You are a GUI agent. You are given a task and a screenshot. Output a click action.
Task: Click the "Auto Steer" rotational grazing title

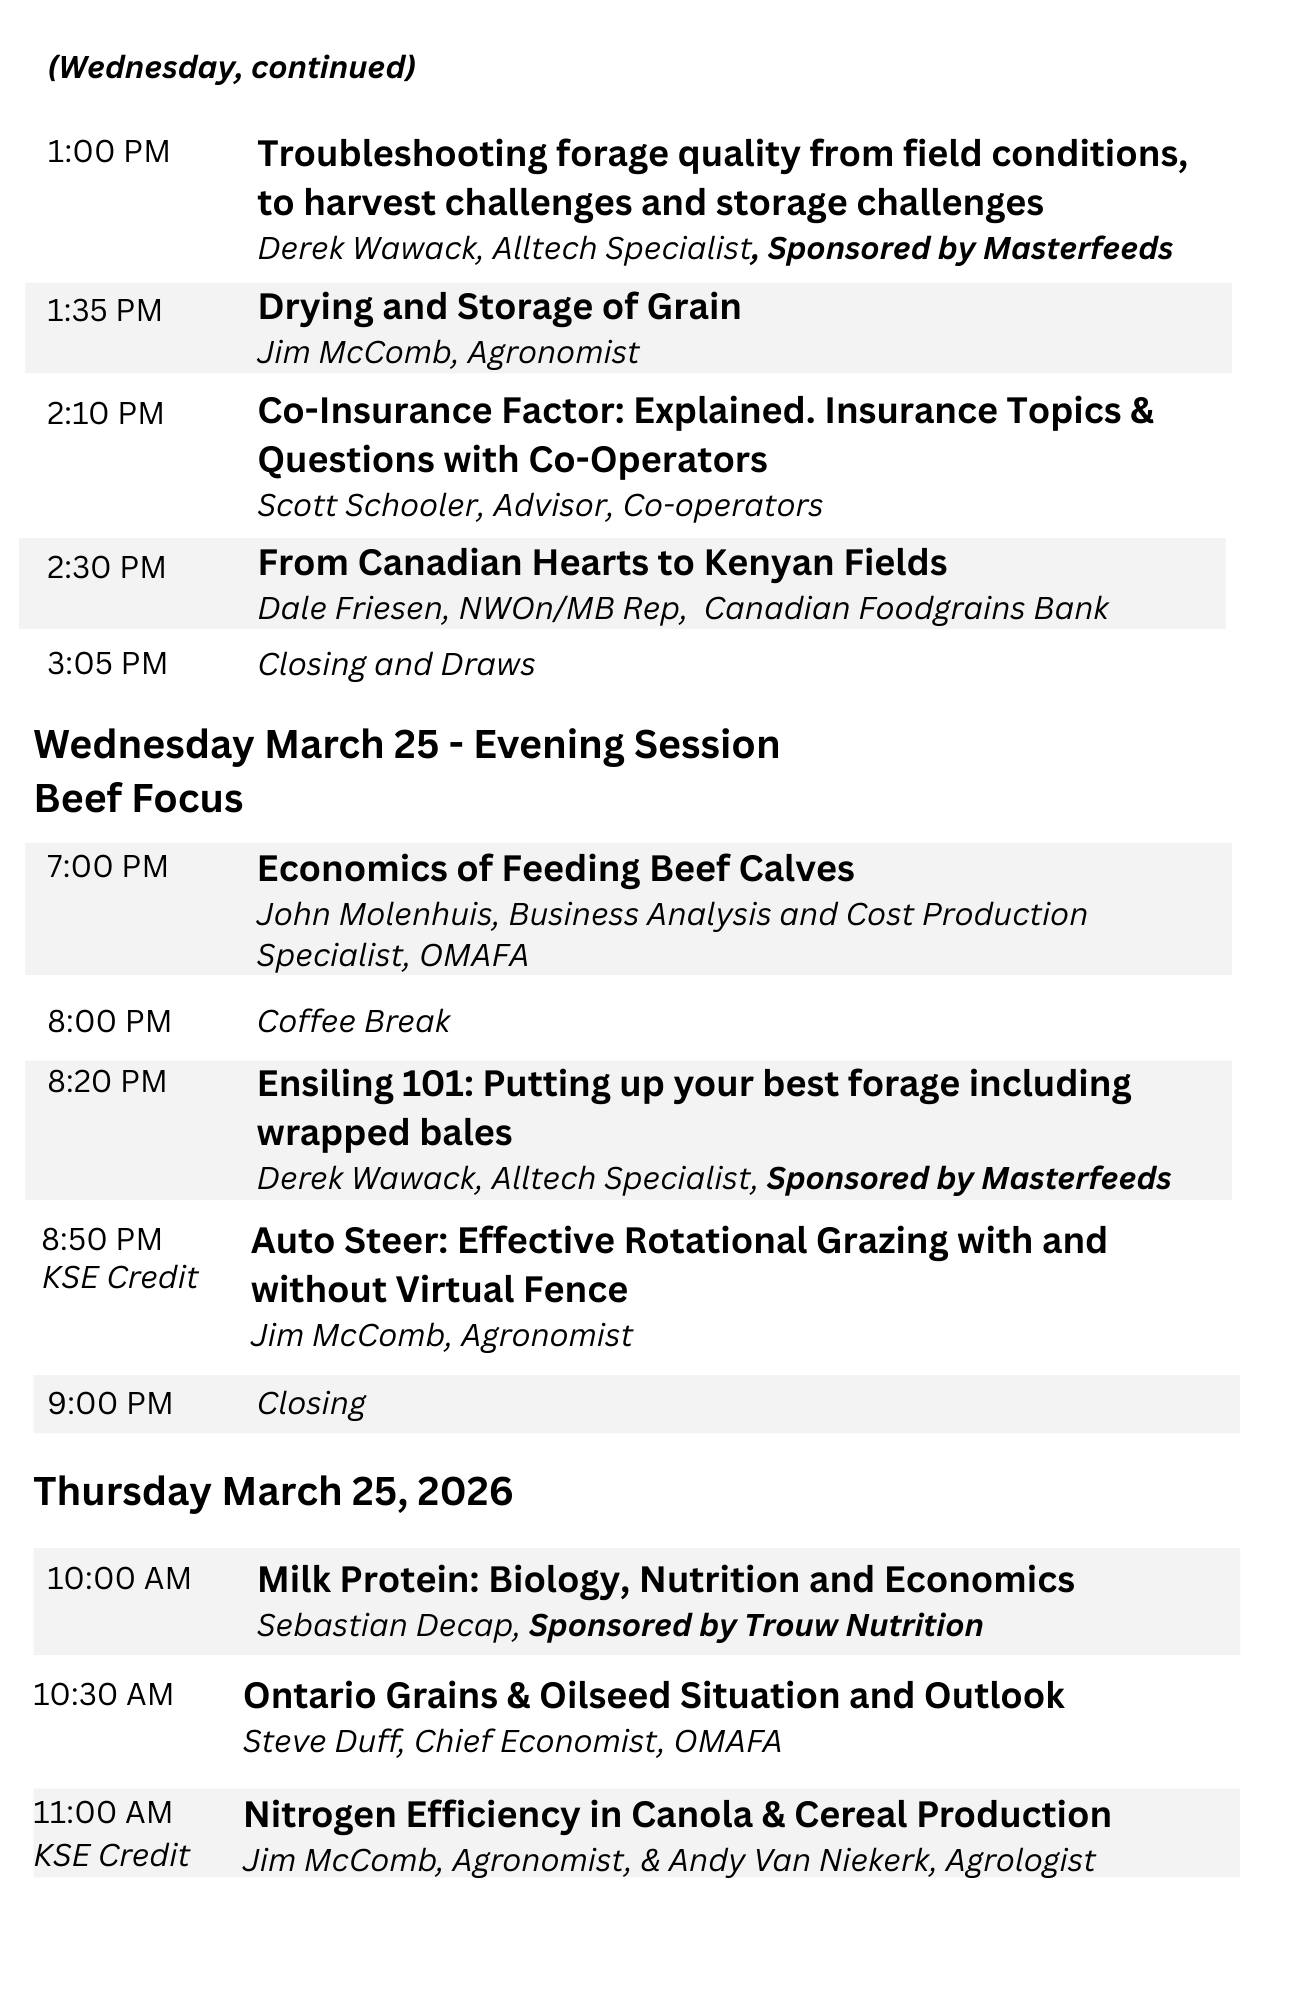(678, 1264)
